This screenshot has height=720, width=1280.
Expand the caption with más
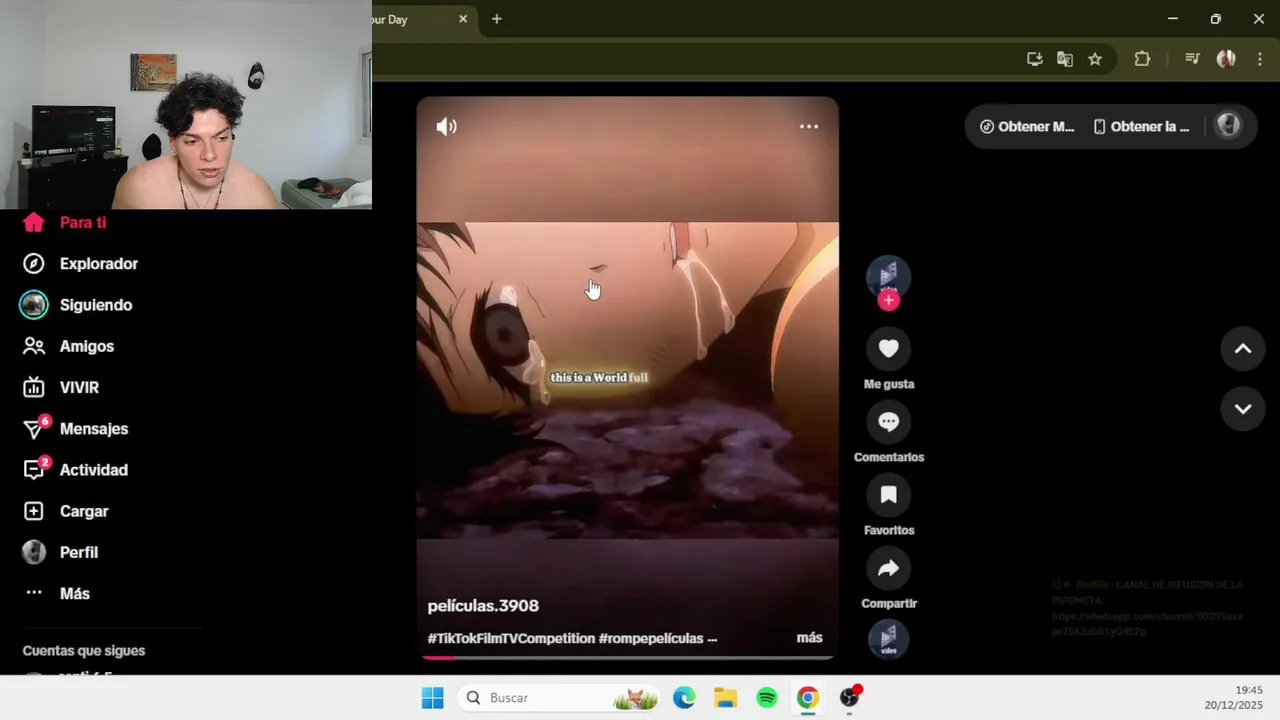(x=809, y=638)
